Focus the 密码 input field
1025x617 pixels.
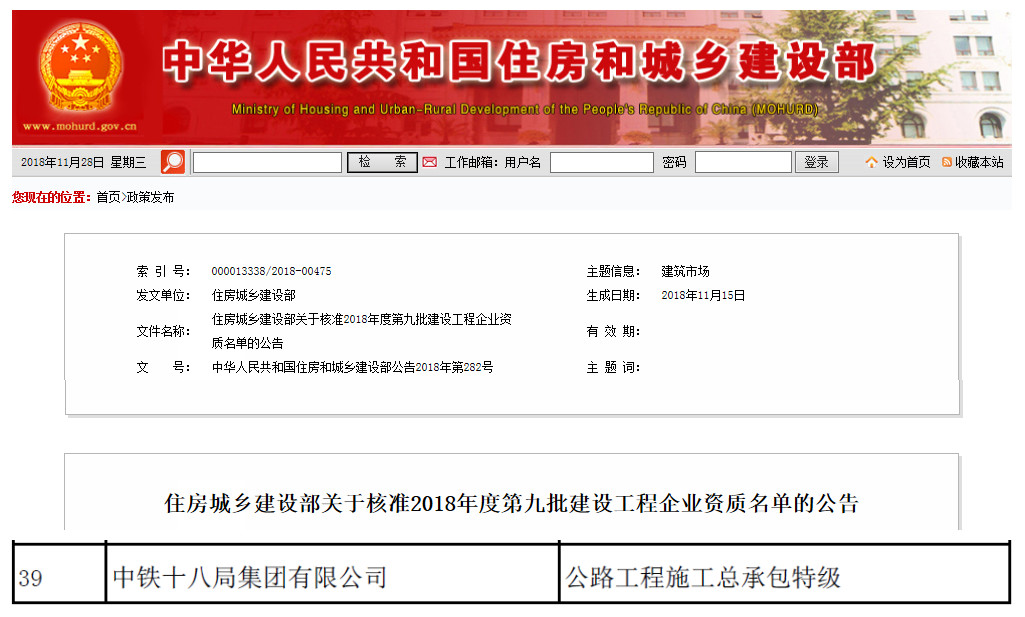743,162
